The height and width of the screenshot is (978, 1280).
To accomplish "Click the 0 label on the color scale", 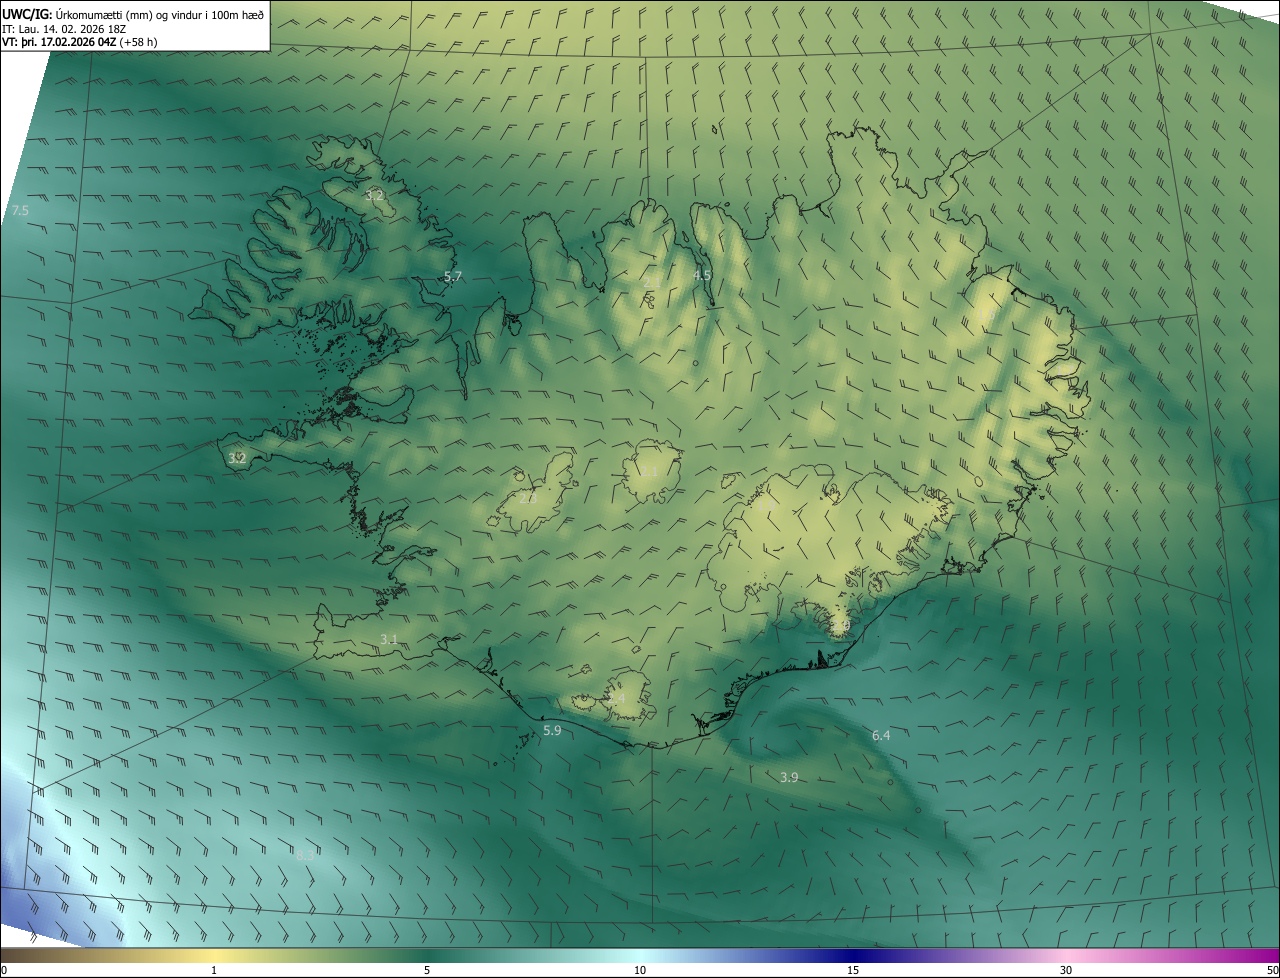I will (4, 970).
